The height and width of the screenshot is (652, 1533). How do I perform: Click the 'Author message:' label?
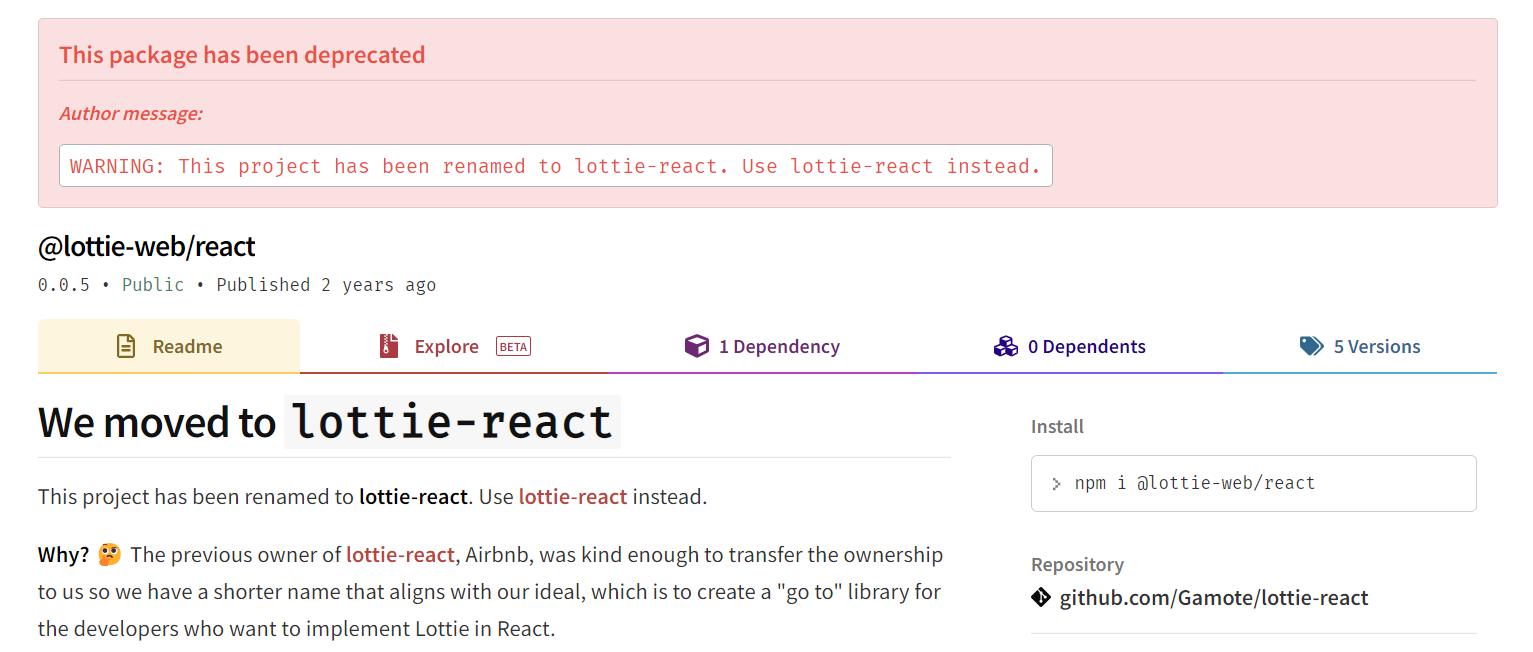tap(131, 113)
